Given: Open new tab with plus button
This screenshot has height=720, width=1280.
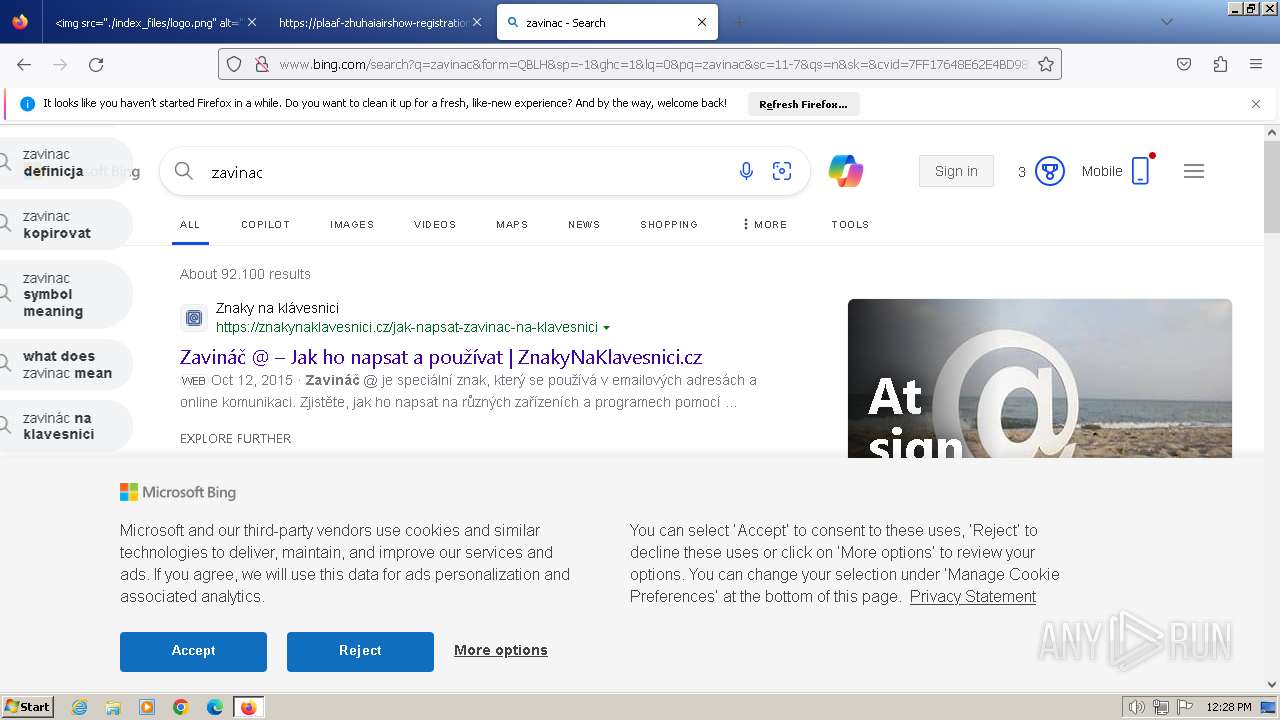Looking at the screenshot, I should [x=739, y=22].
